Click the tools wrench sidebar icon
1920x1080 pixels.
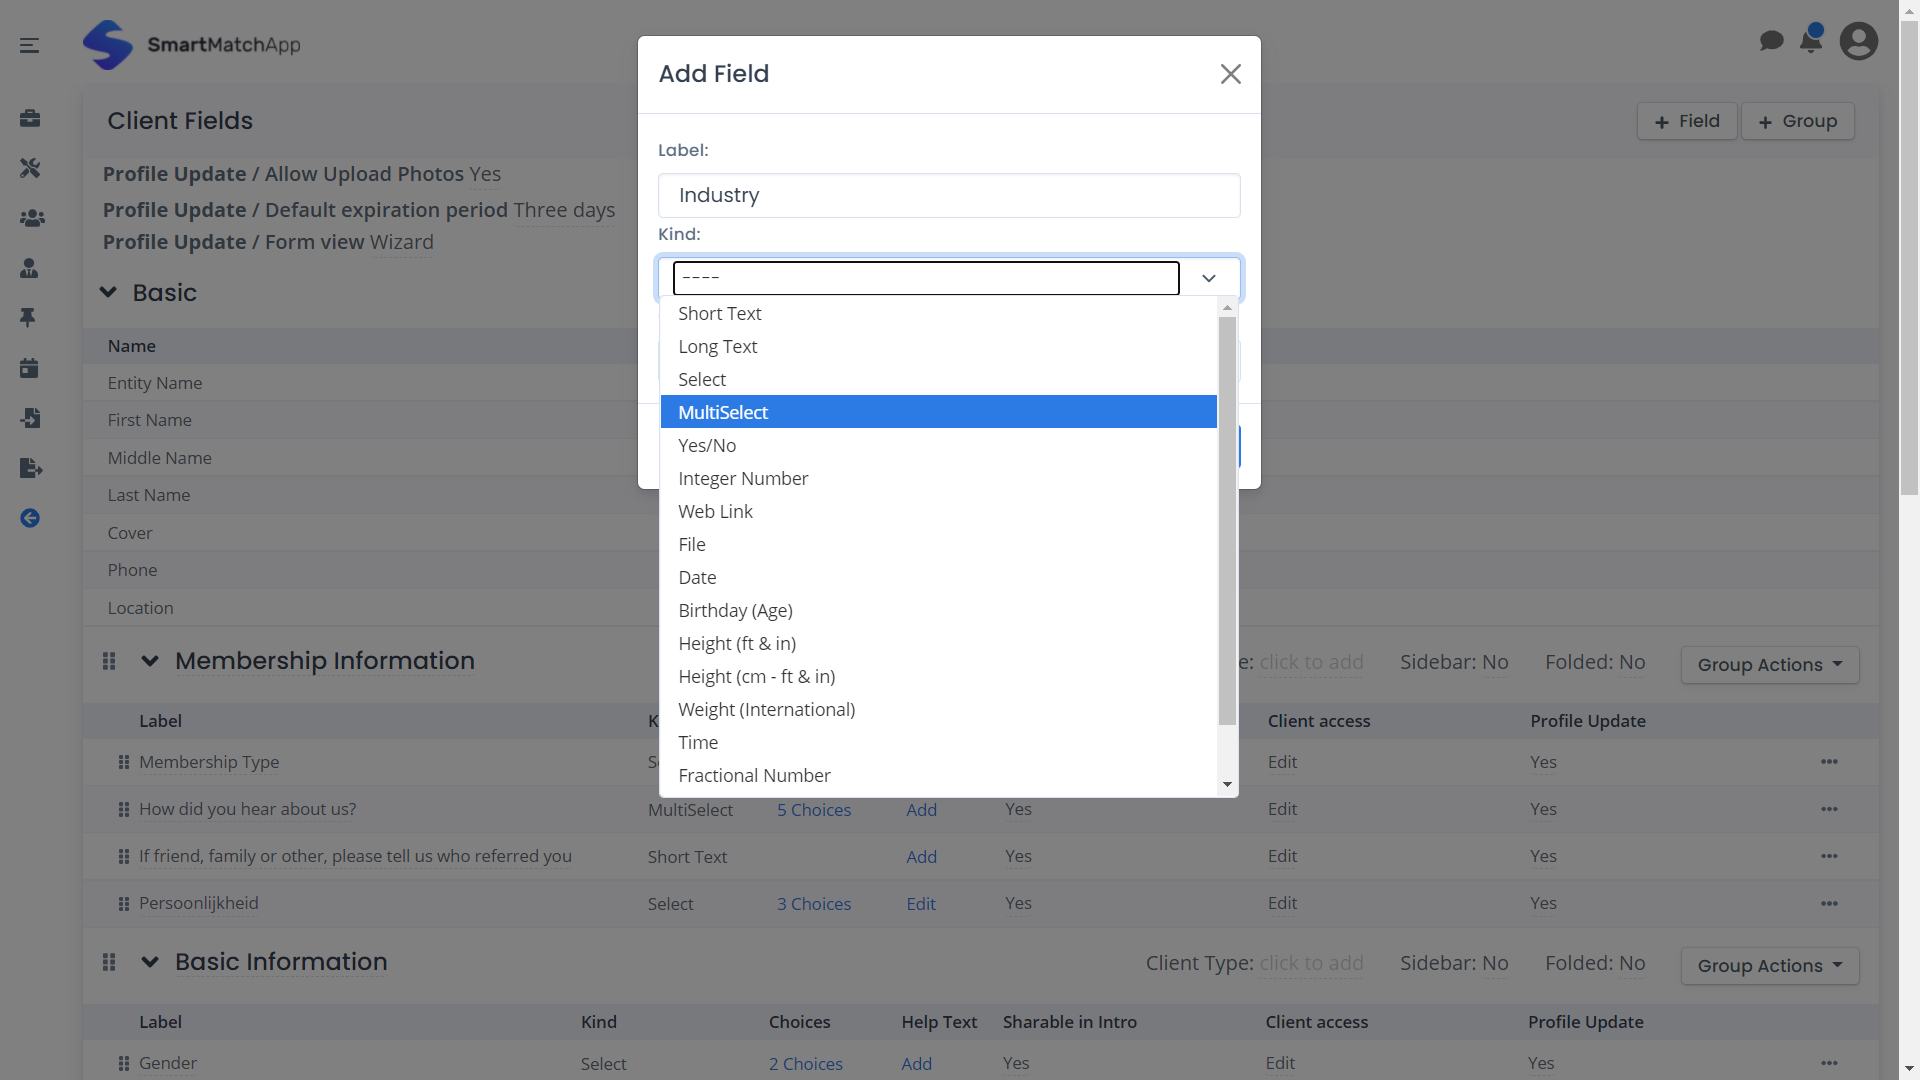click(30, 168)
